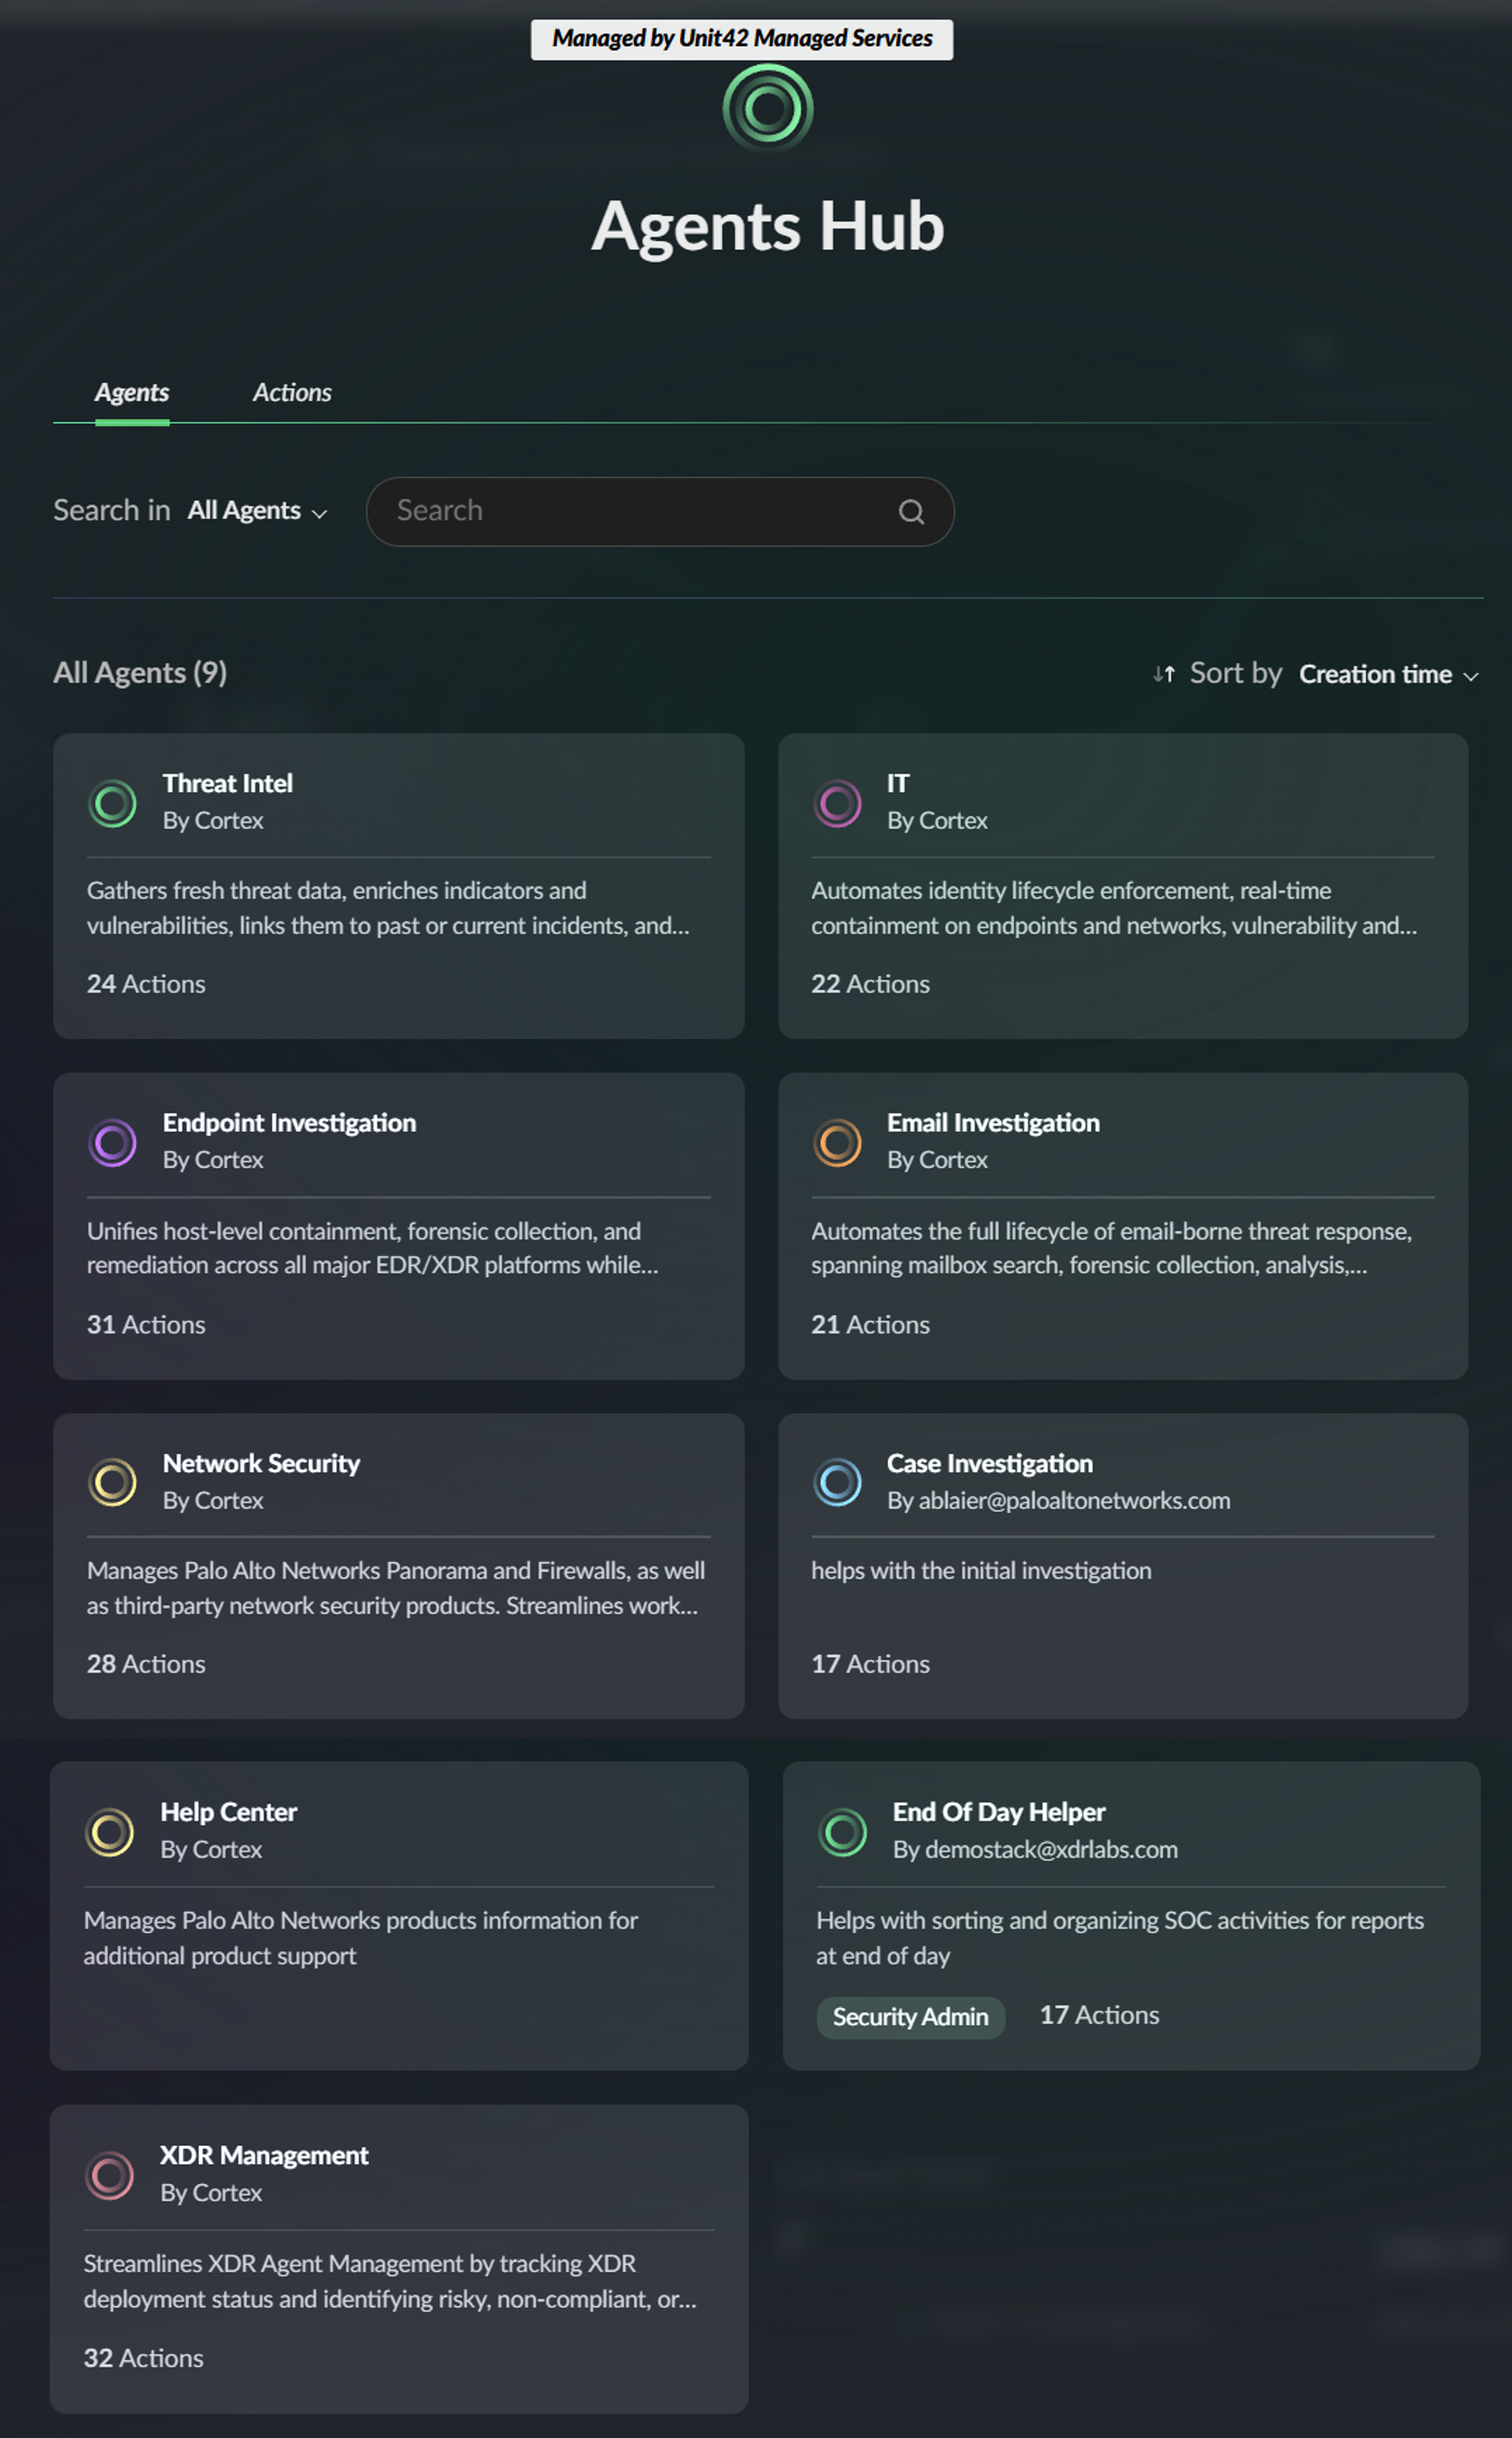Click the IT agent ring icon

pos(837,803)
